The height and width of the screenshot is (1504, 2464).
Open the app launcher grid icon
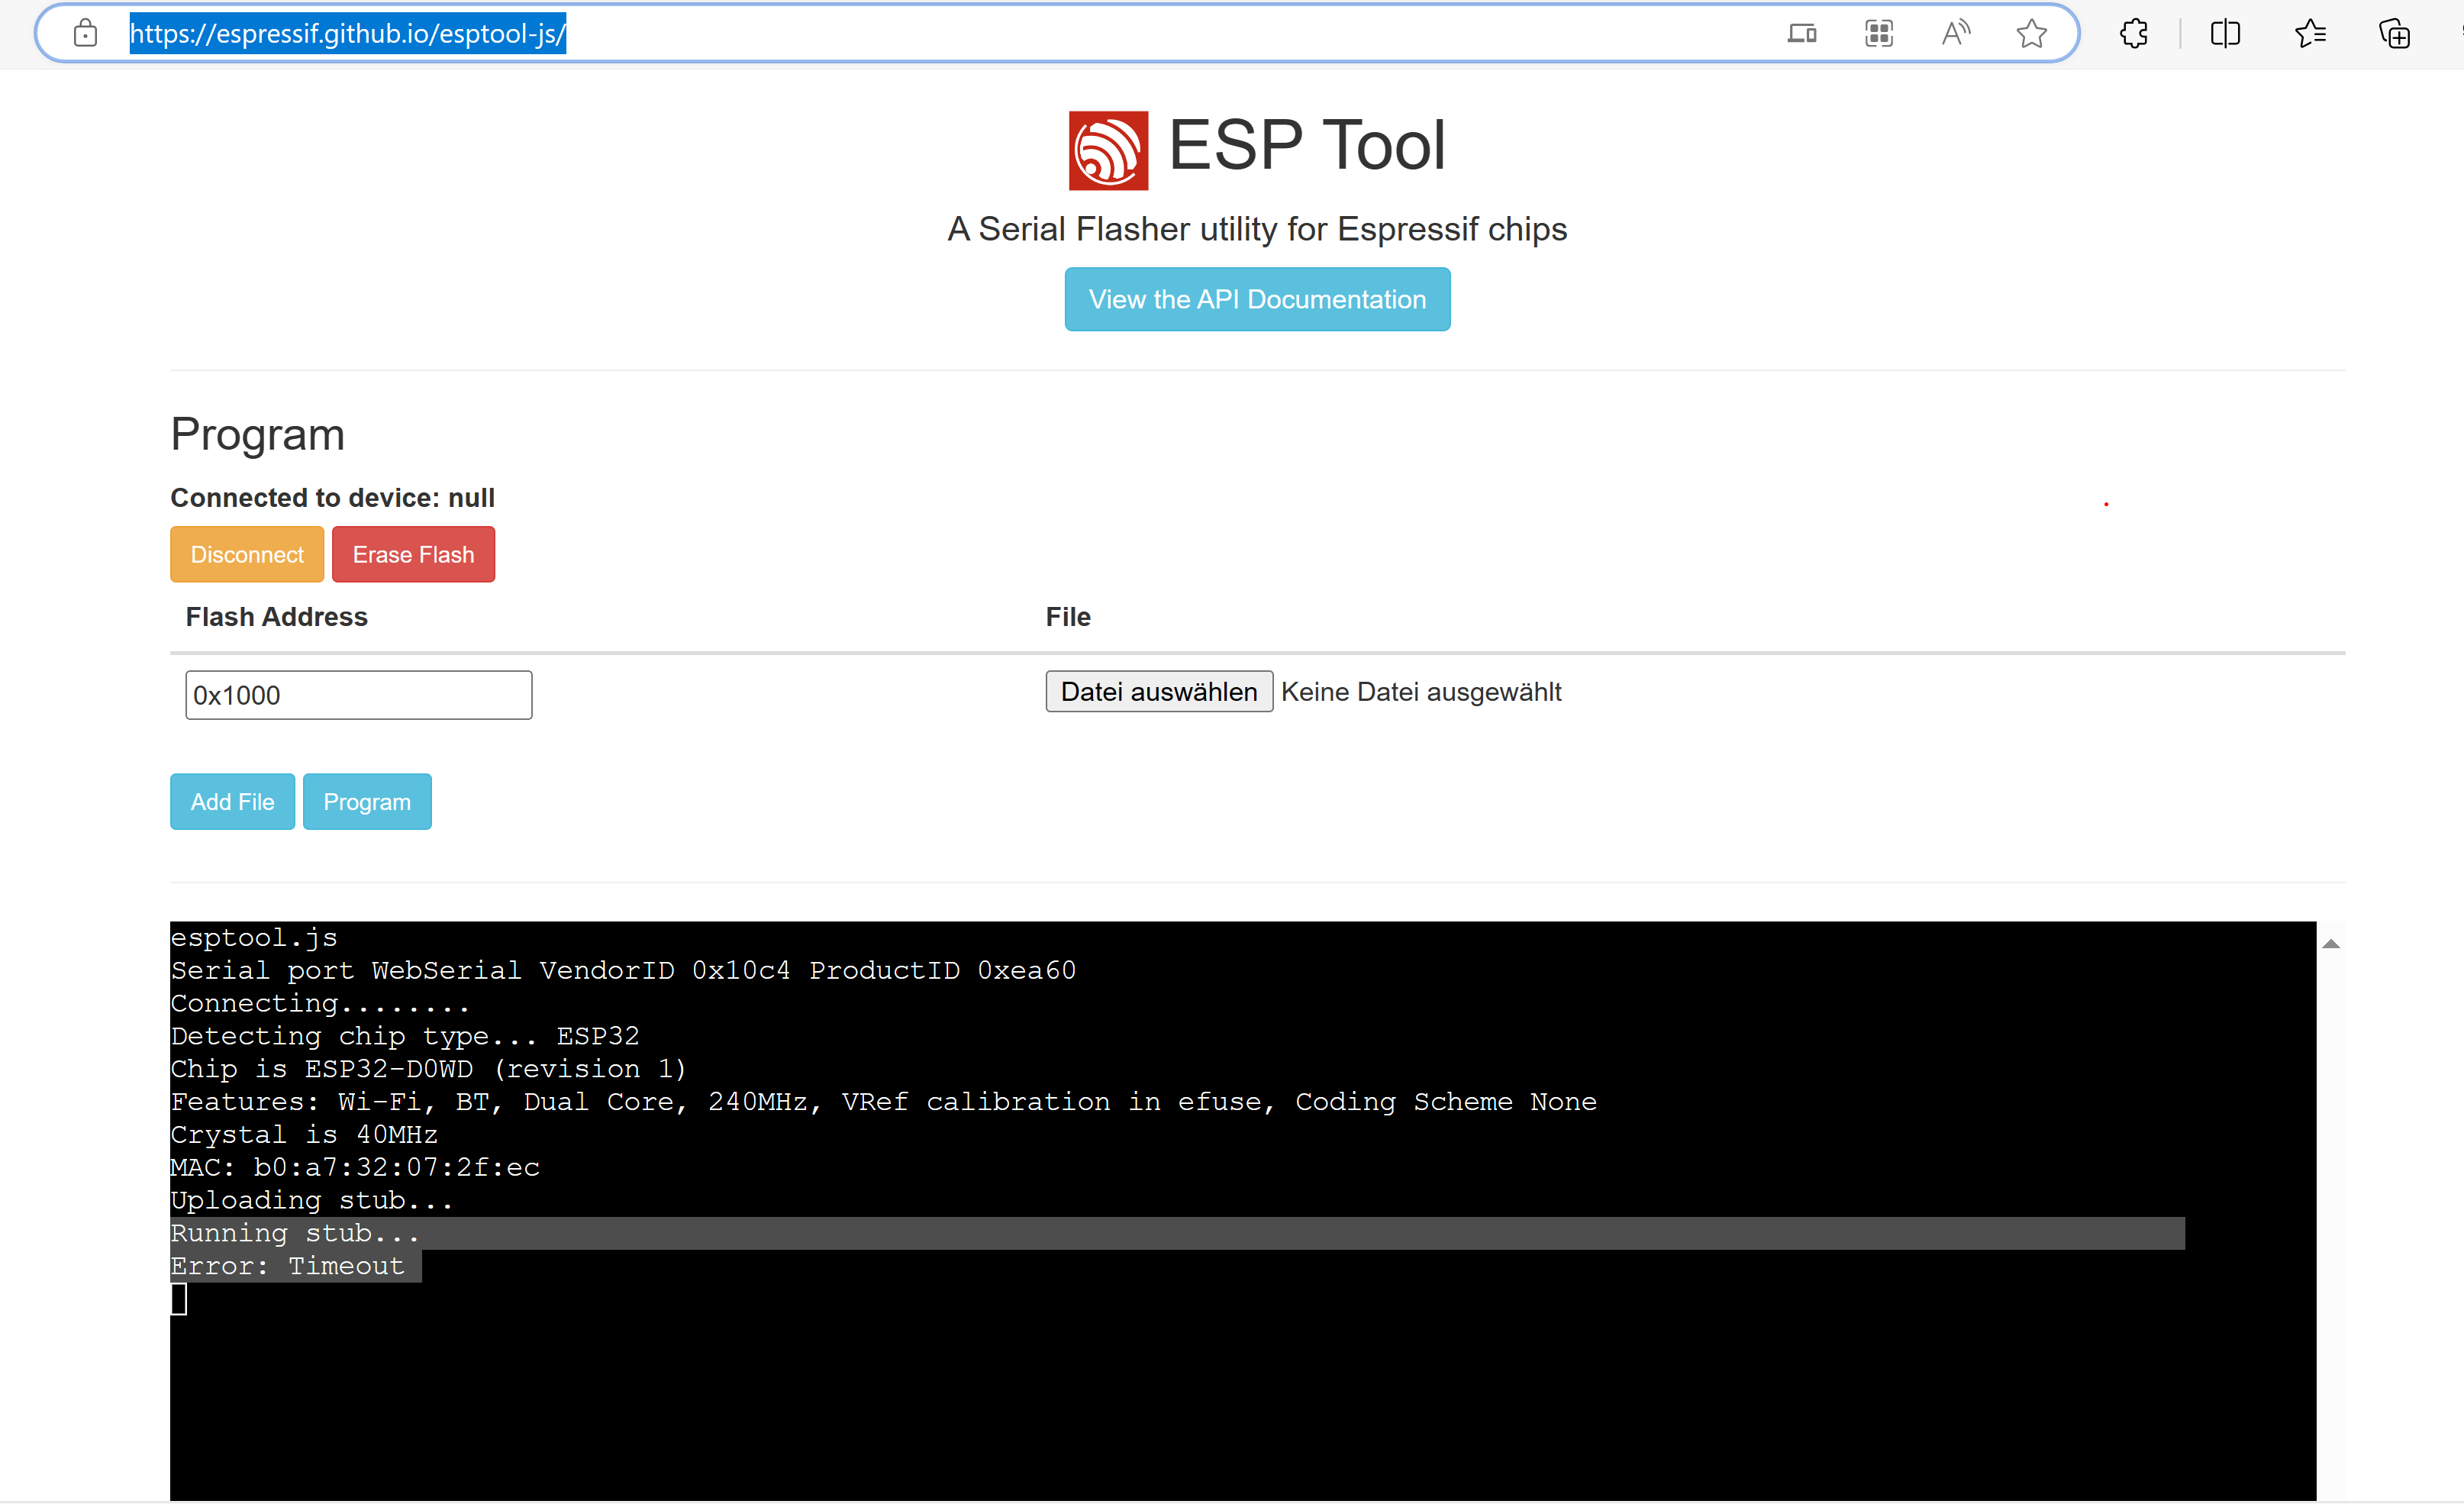point(1878,33)
